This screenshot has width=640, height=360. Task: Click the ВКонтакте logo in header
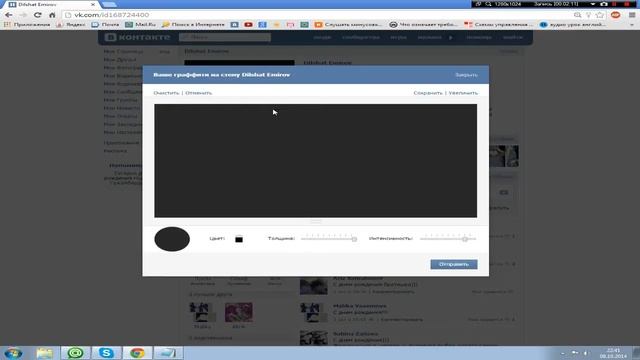[x=137, y=37]
